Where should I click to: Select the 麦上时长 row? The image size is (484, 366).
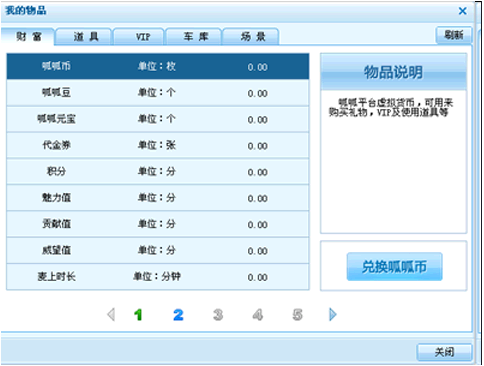tap(158, 277)
